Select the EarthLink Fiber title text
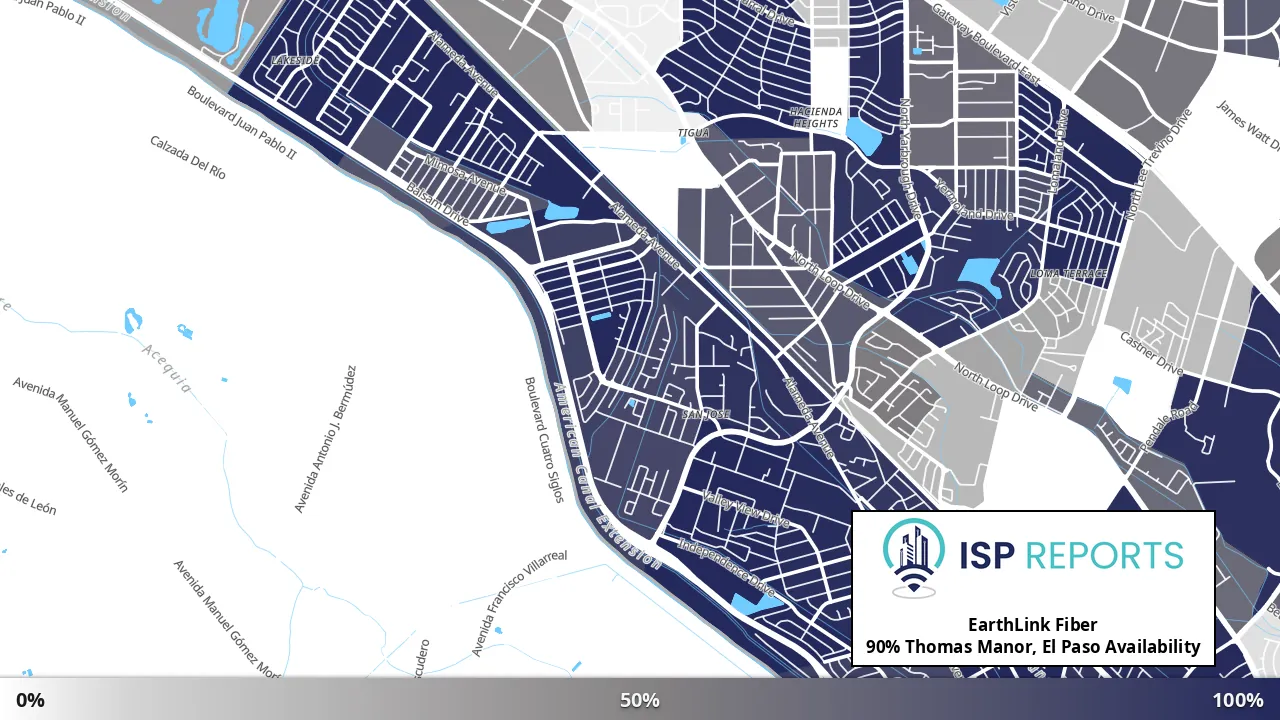1280x720 pixels. tap(1032, 625)
